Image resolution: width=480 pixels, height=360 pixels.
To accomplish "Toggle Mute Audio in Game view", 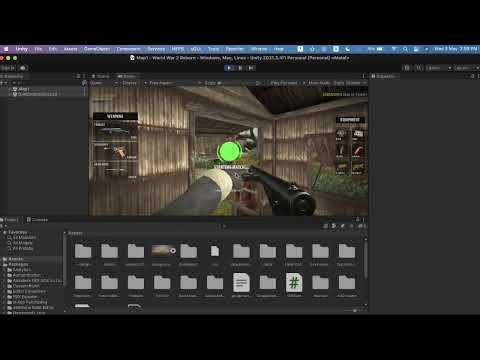I will coord(319,83).
